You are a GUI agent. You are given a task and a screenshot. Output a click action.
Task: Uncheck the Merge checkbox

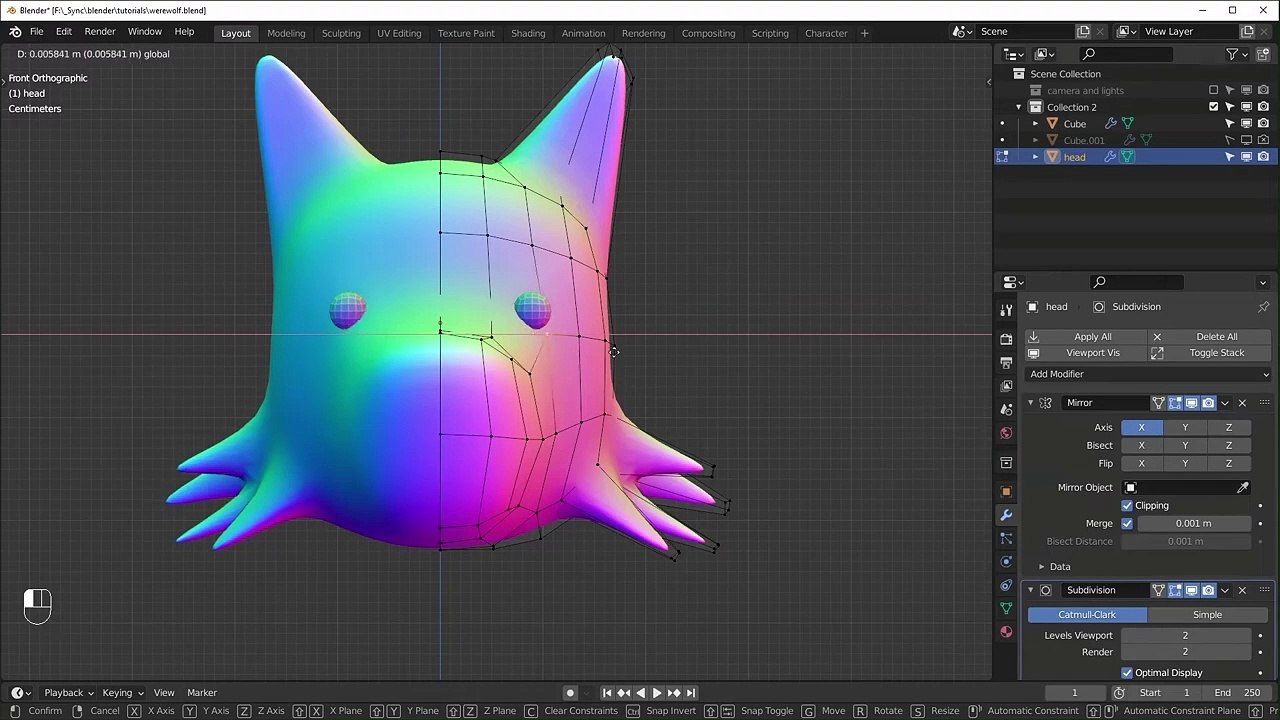point(1127,524)
